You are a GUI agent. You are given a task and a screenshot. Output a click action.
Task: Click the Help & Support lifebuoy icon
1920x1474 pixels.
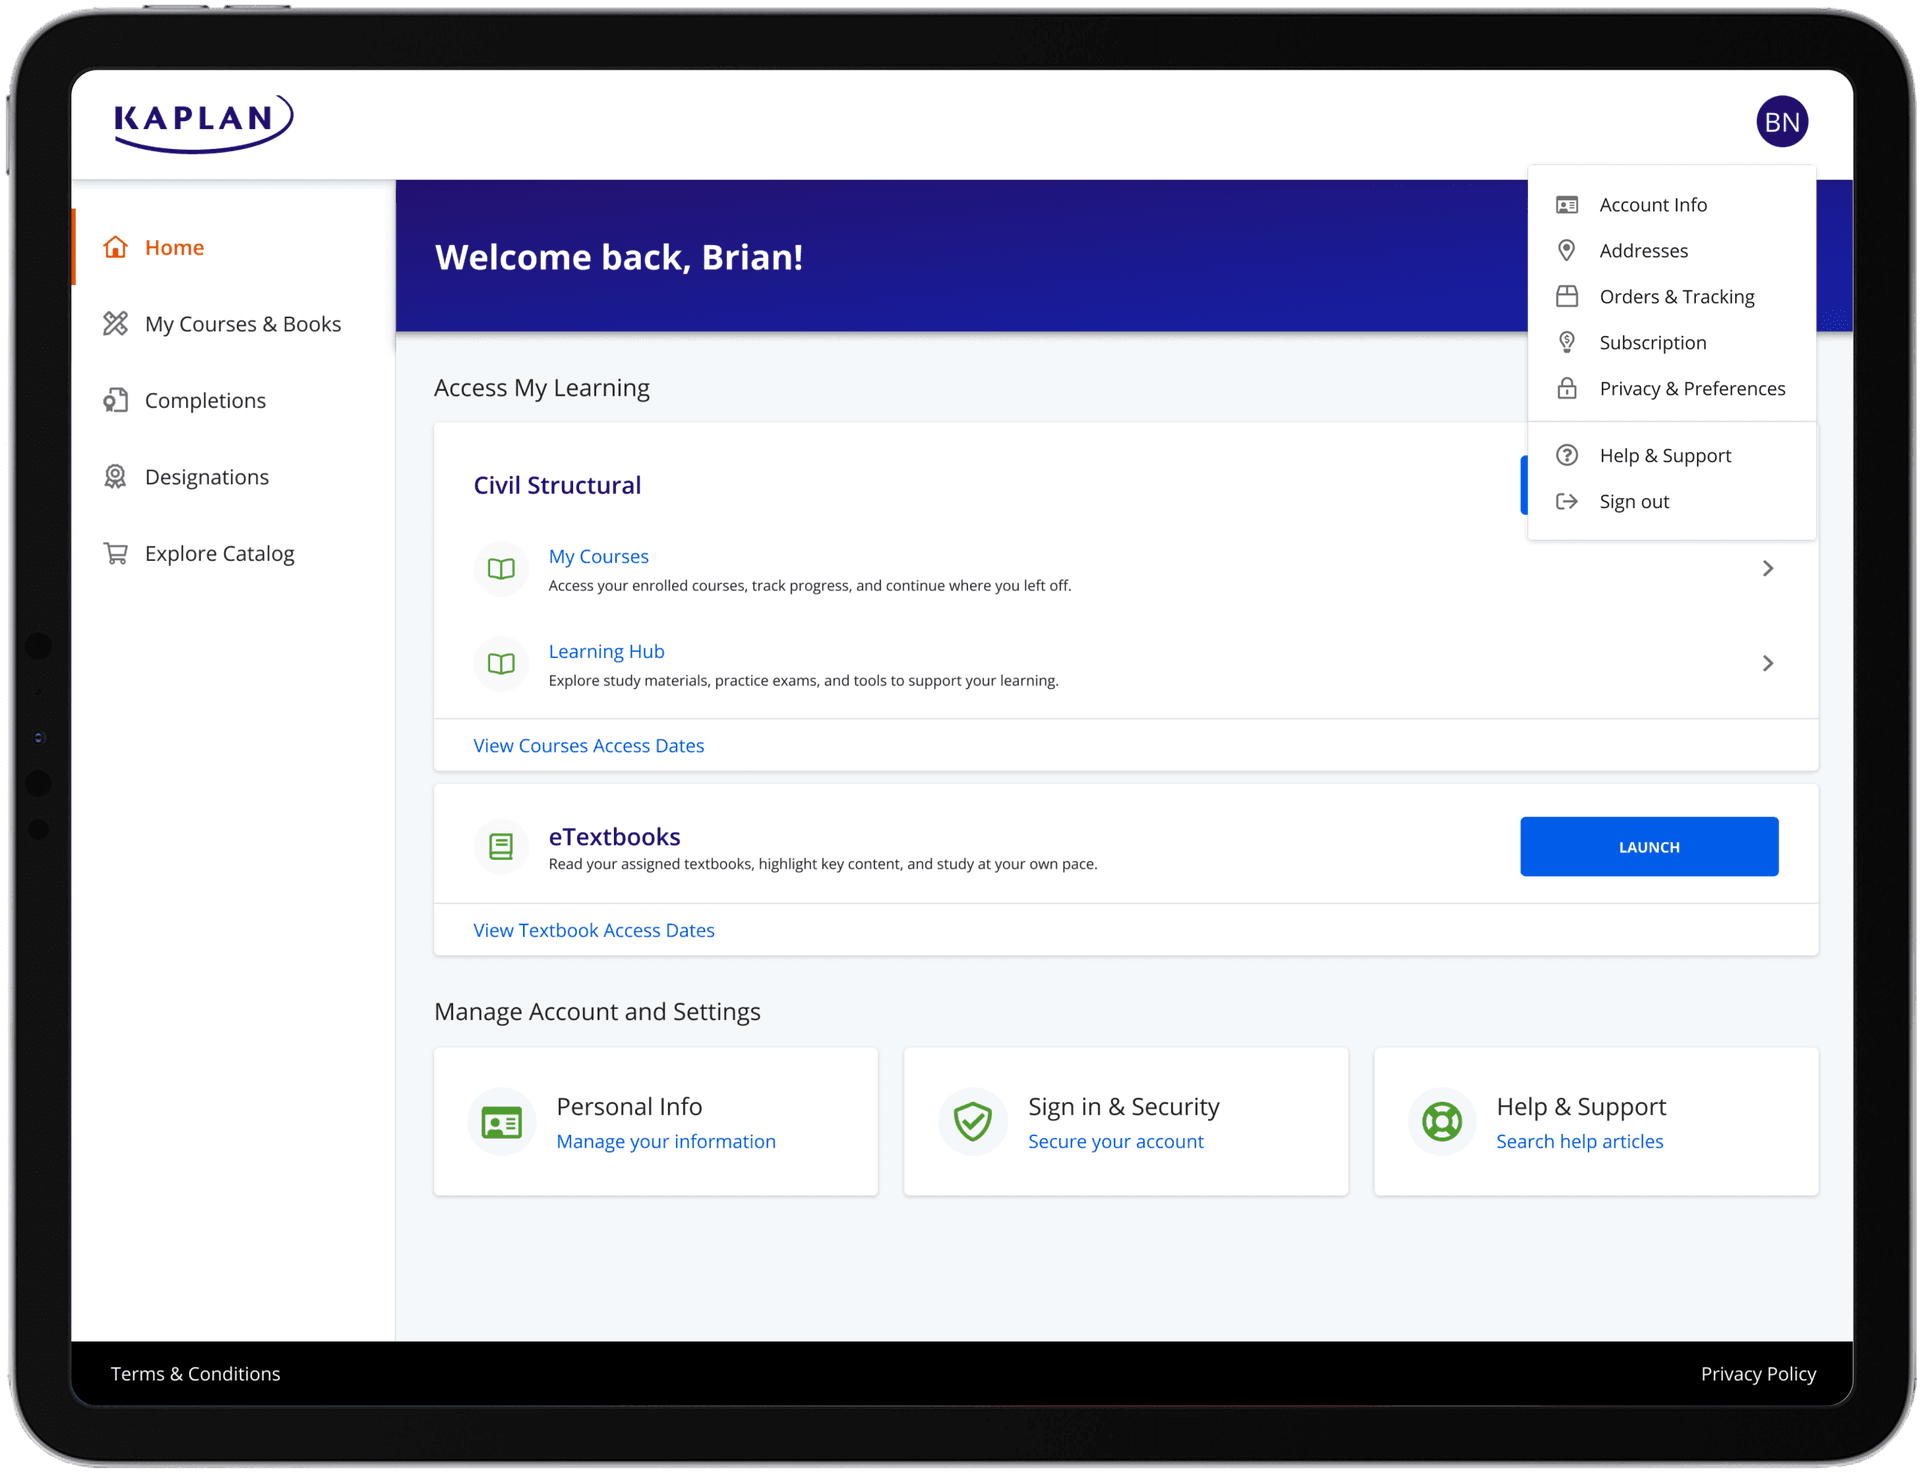click(x=1442, y=1122)
